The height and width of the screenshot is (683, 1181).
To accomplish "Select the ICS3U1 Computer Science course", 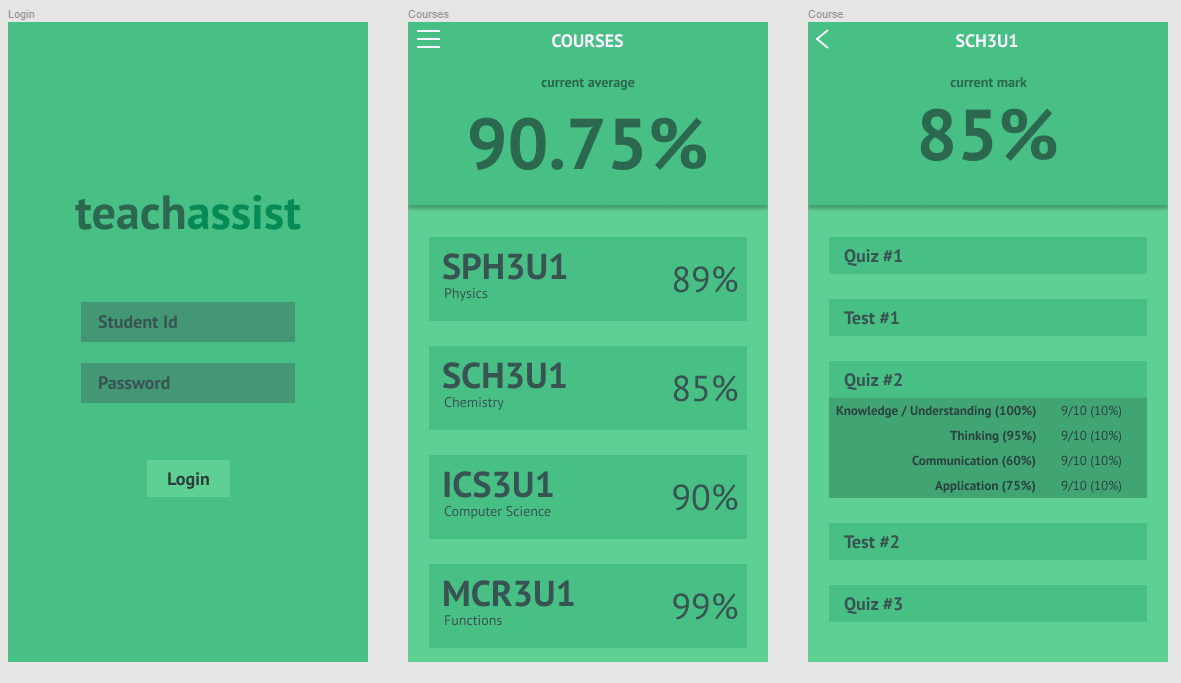I will (587, 497).
